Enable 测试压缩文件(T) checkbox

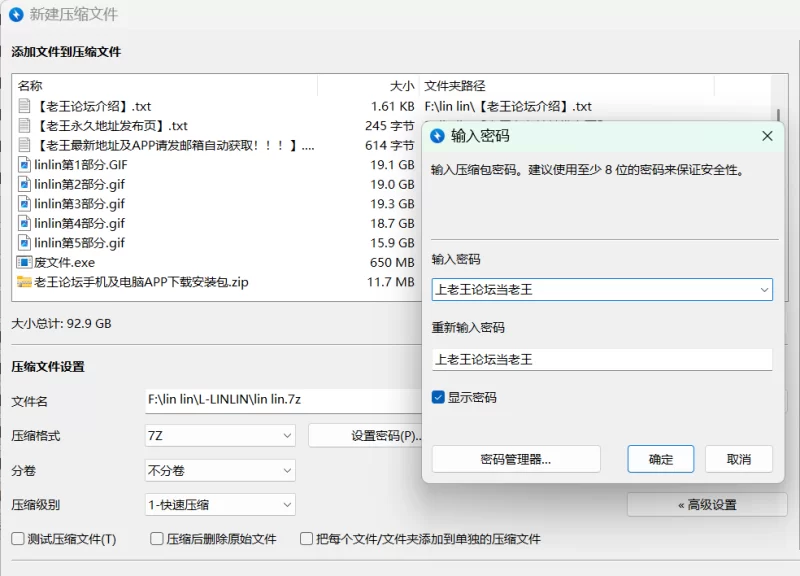click(x=18, y=538)
